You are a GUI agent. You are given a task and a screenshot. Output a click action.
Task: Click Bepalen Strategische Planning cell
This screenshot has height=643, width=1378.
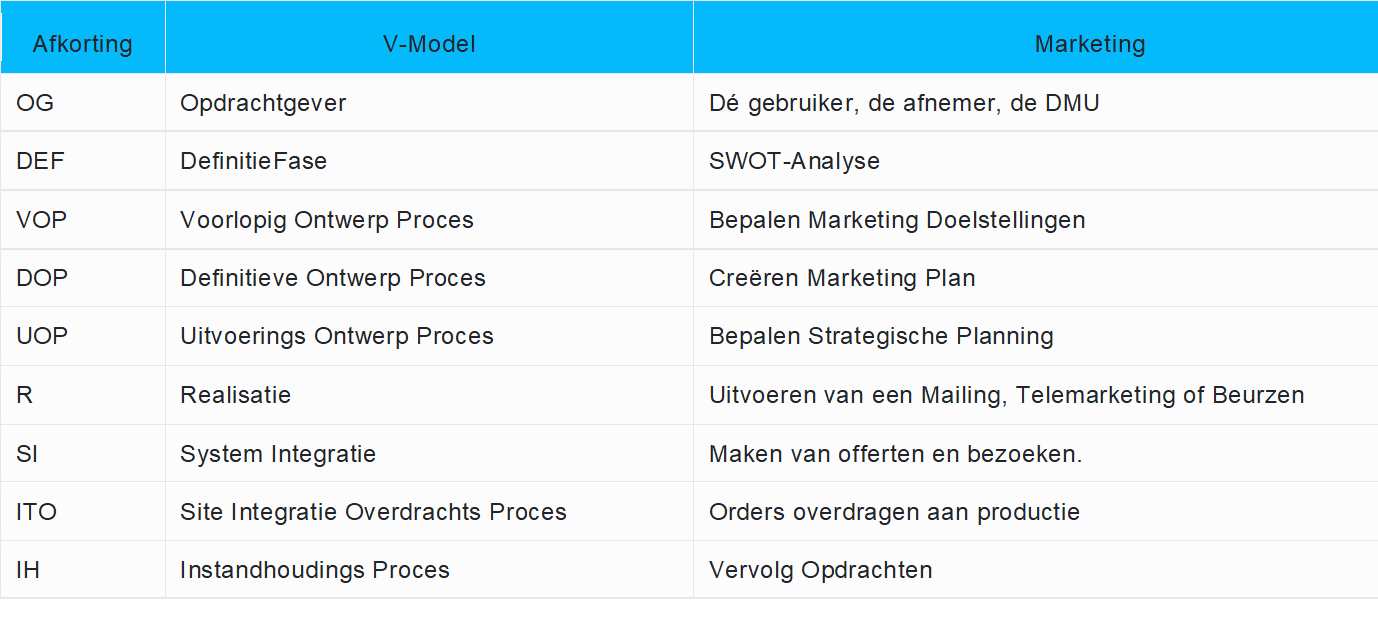point(881,336)
